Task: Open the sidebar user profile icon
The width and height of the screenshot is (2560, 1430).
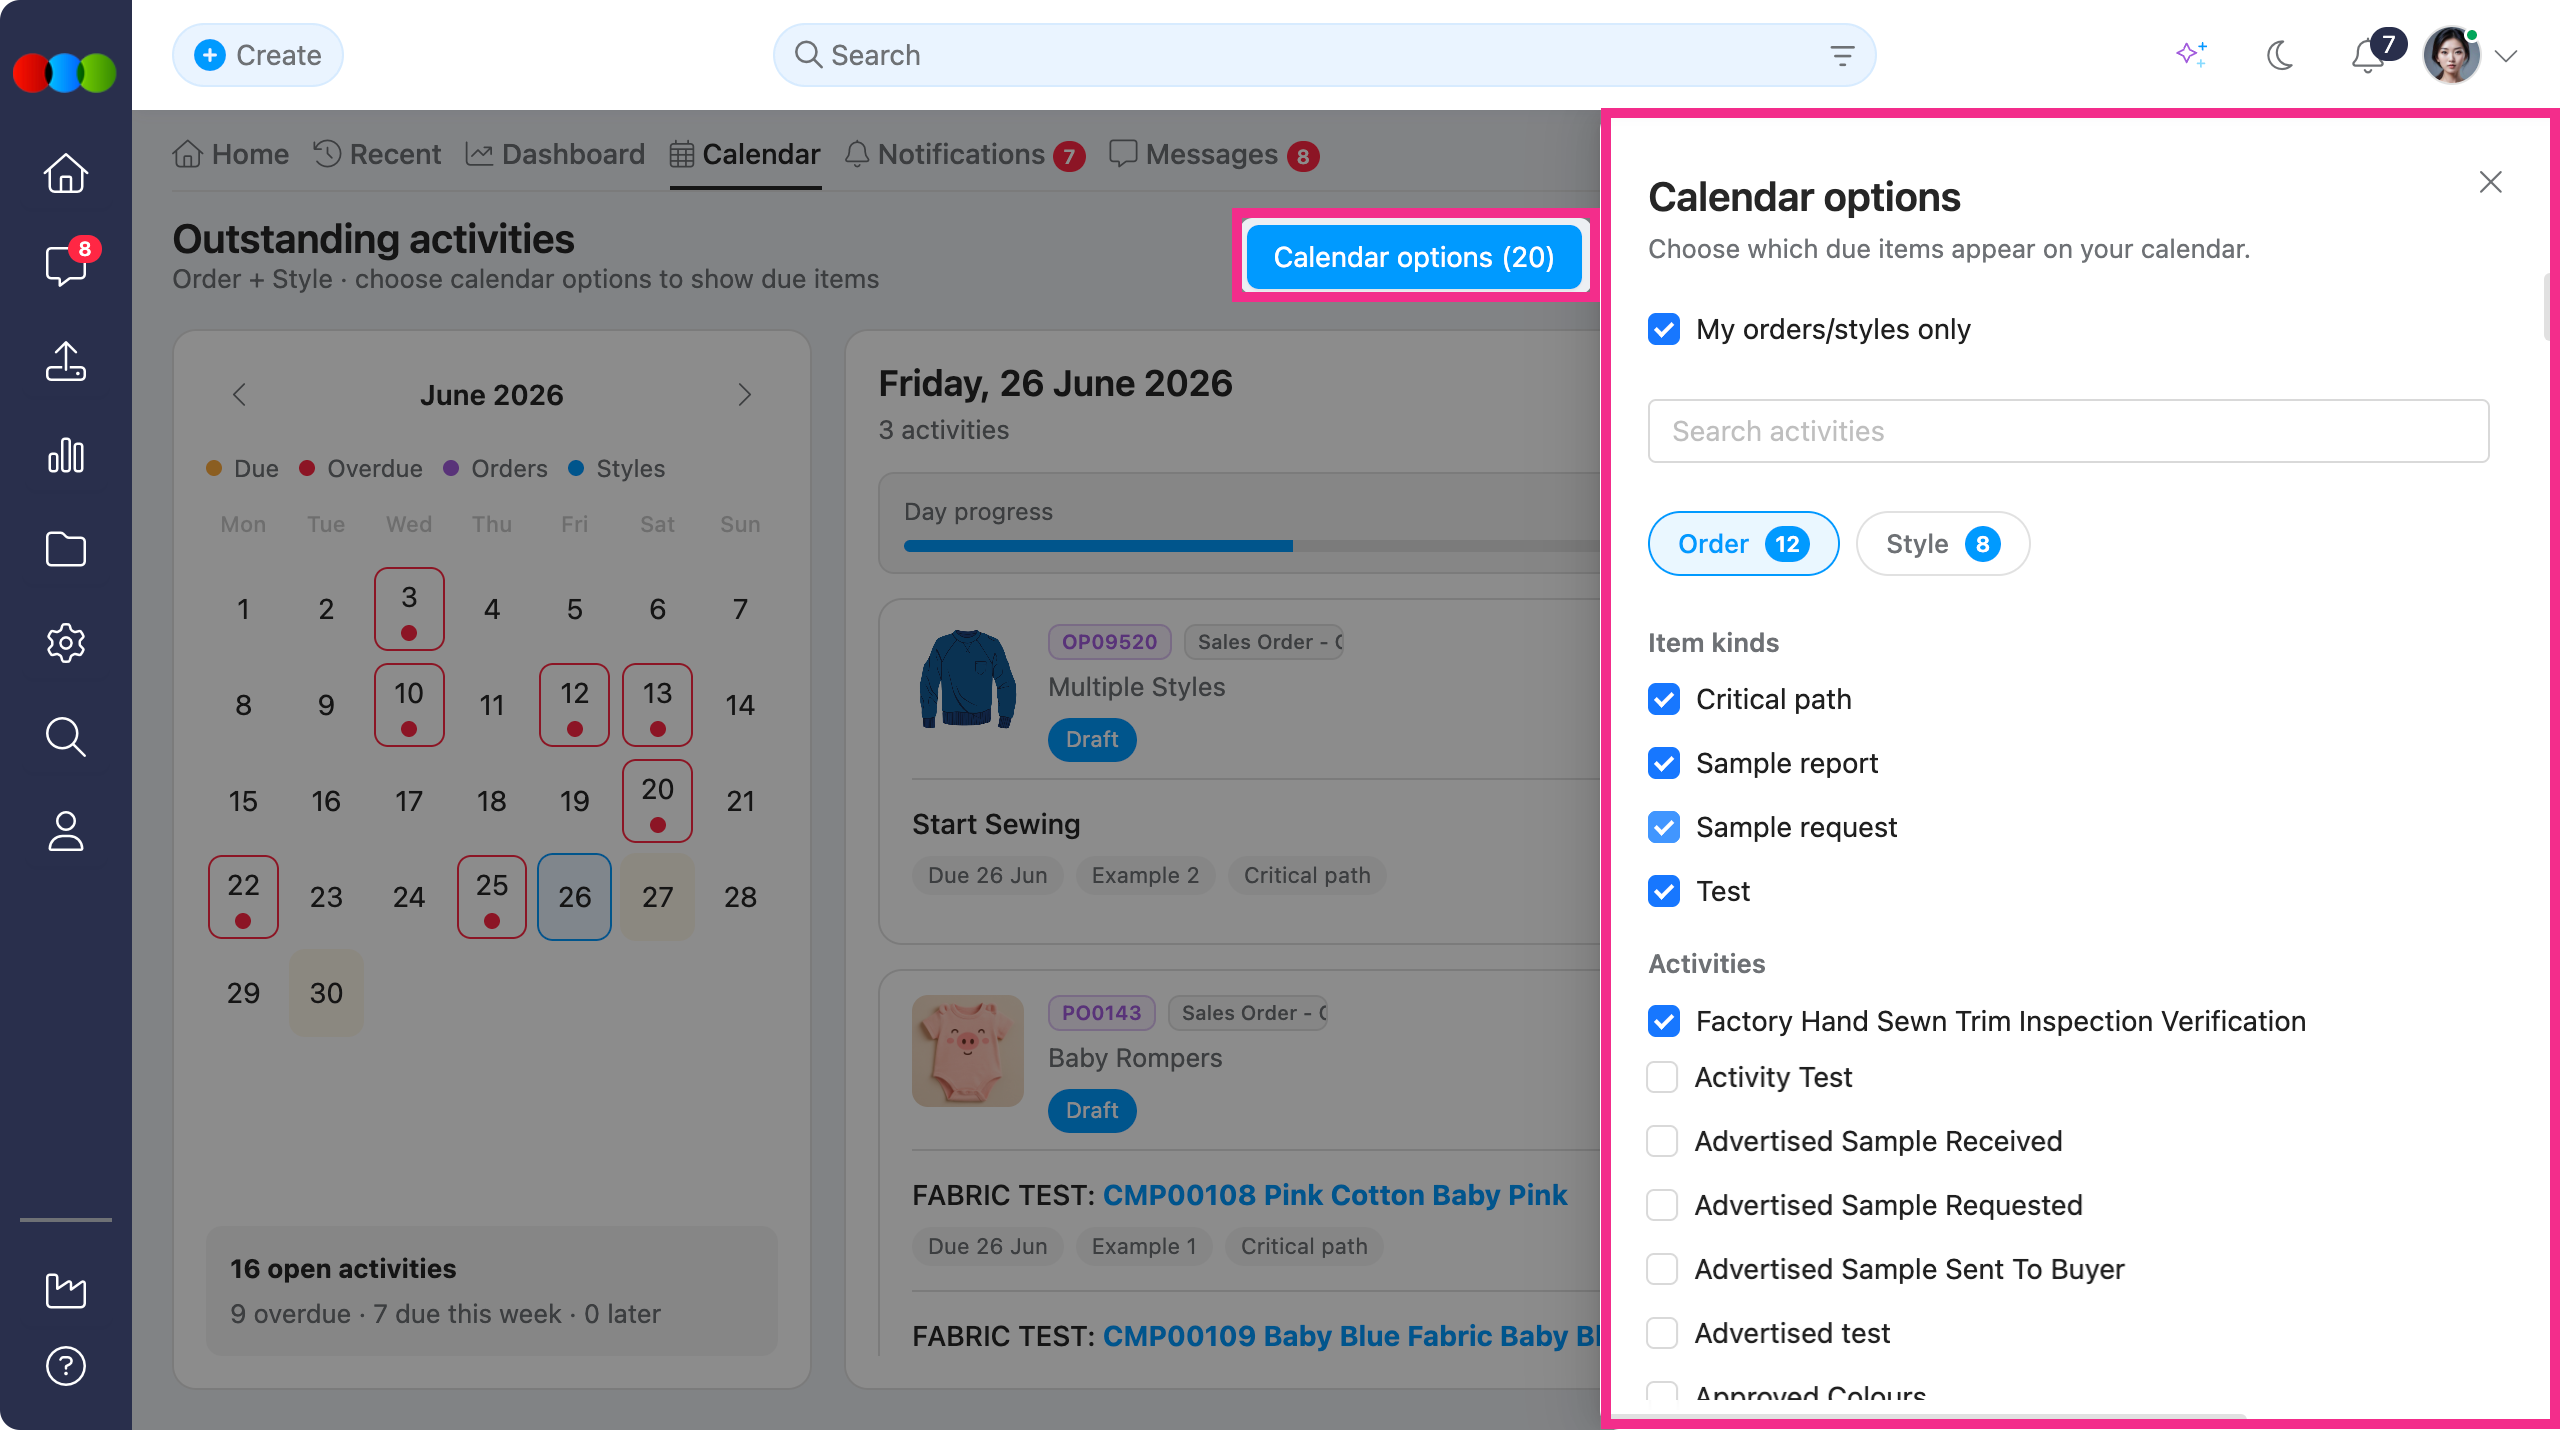Action: coord(66,831)
